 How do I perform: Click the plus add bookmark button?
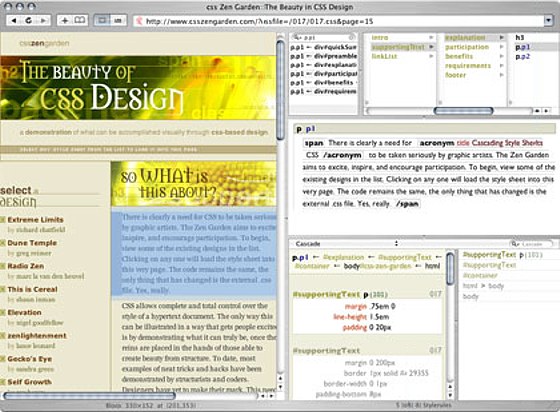tap(65, 21)
